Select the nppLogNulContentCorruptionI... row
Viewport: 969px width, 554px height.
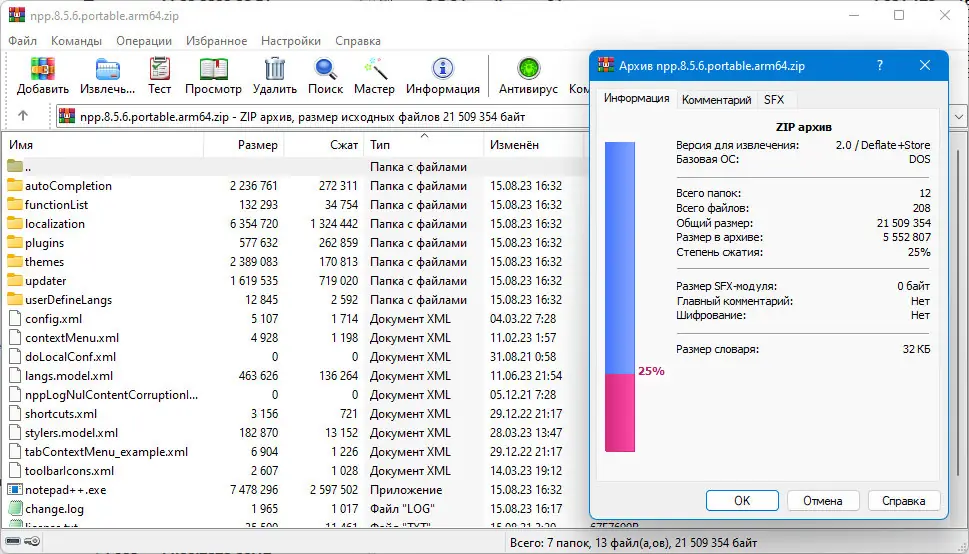point(294,394)
